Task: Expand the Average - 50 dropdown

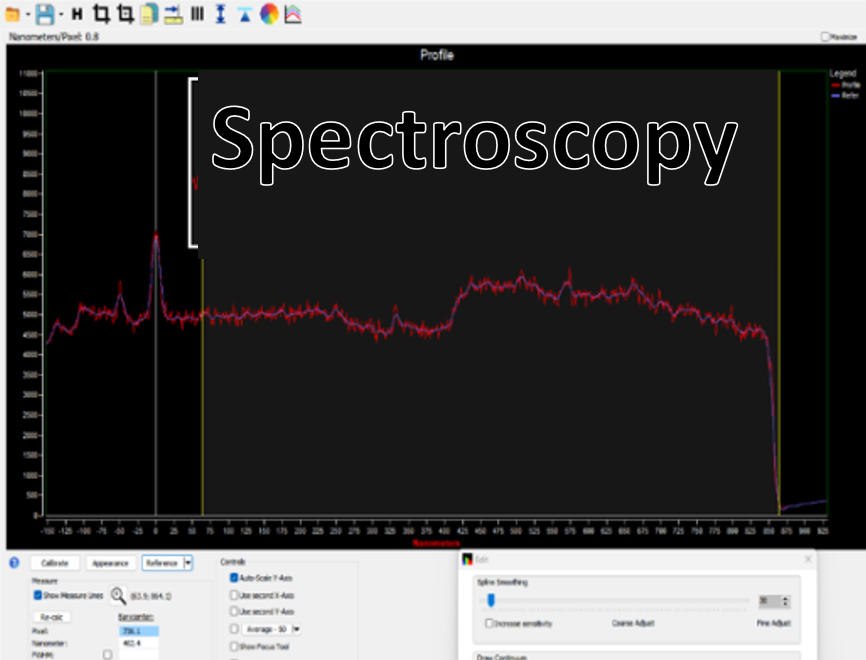Action: point(297,629)
